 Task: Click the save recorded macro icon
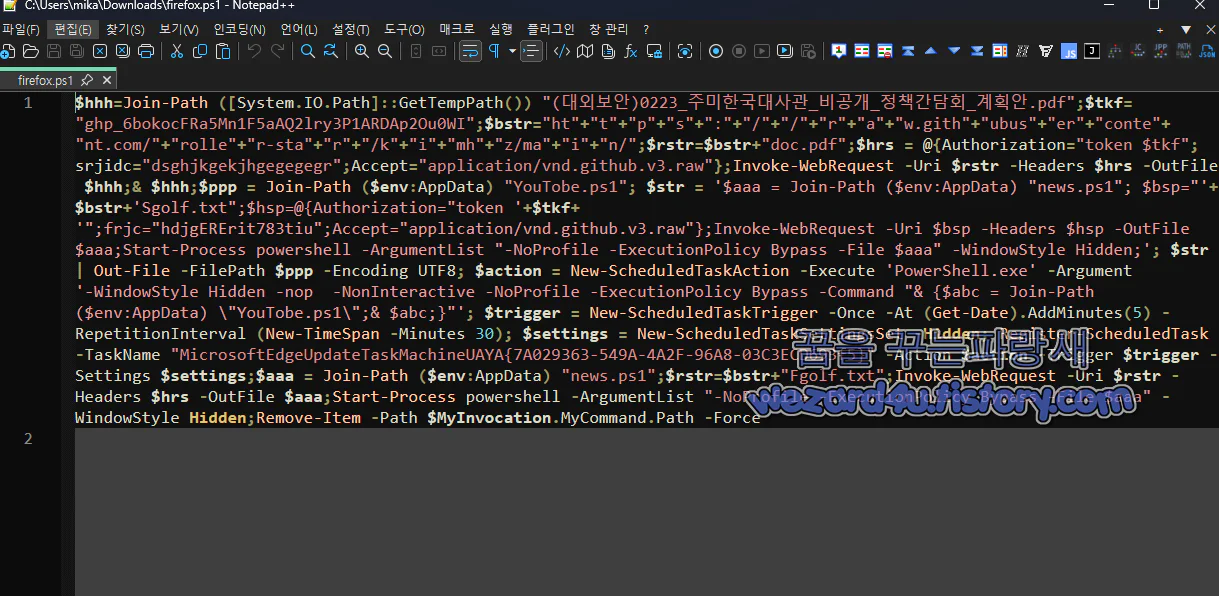pyautogui.click(x=808, y=51)
